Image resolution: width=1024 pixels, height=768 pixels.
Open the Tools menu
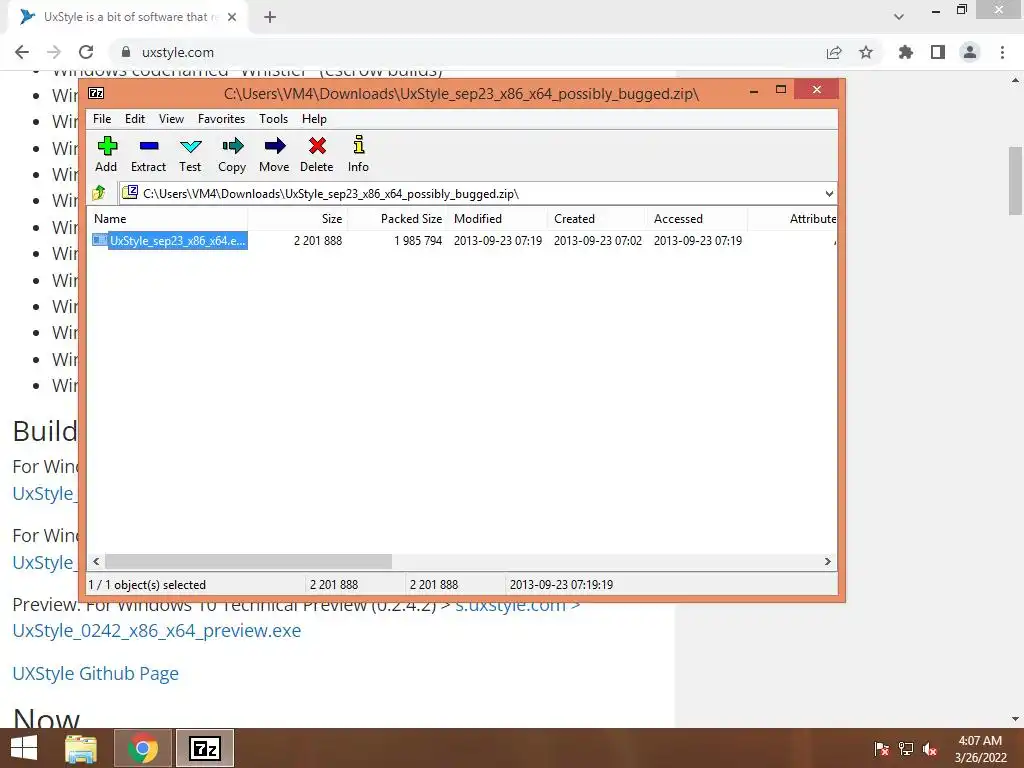273,119
